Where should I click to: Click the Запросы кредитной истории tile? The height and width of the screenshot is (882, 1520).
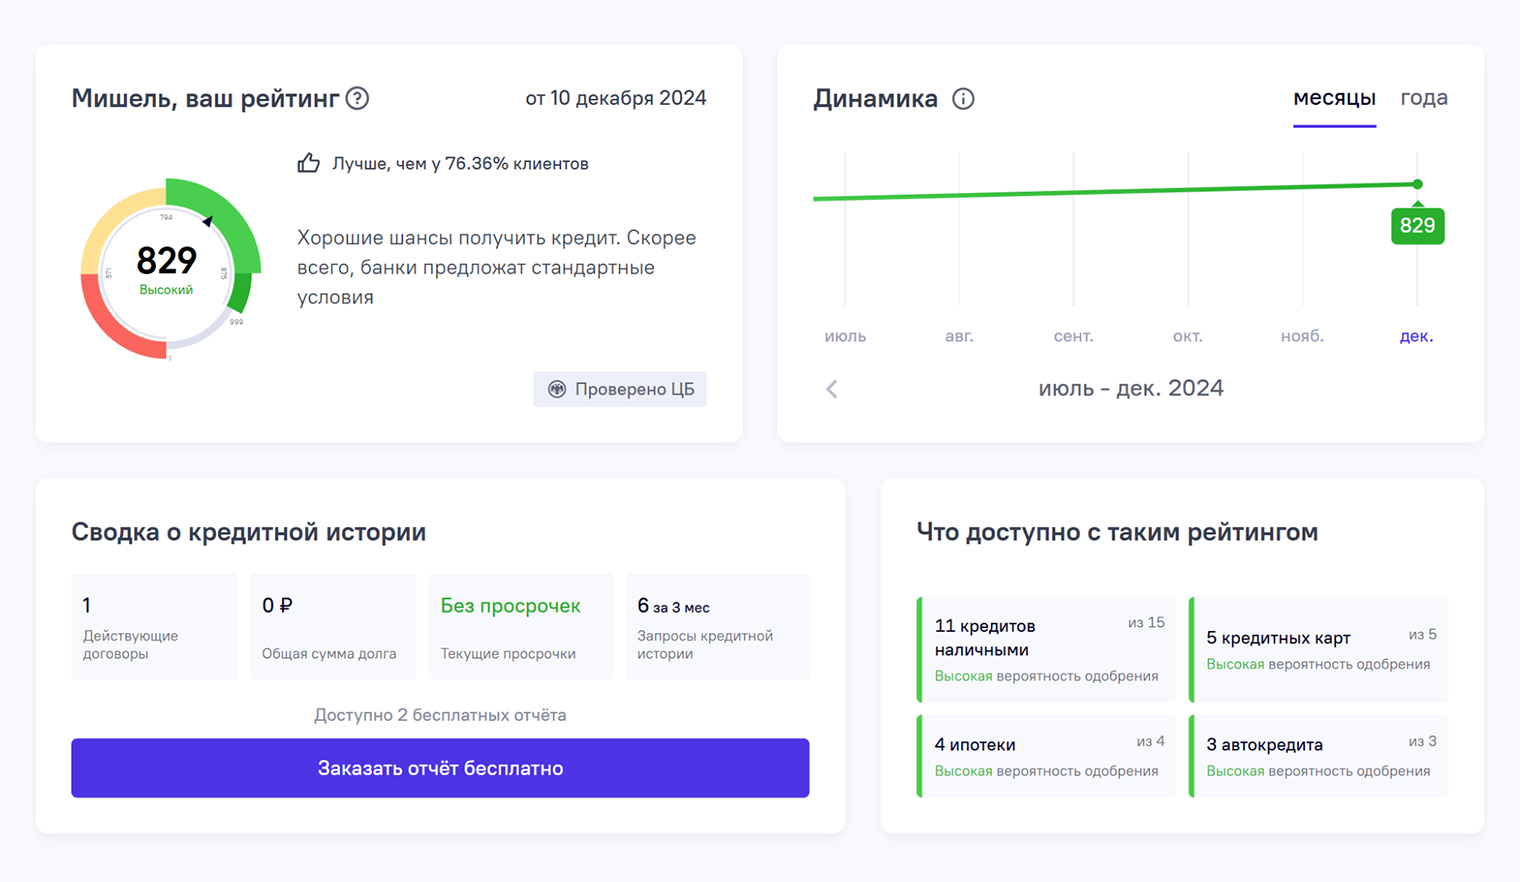click(x=717, y=626)
